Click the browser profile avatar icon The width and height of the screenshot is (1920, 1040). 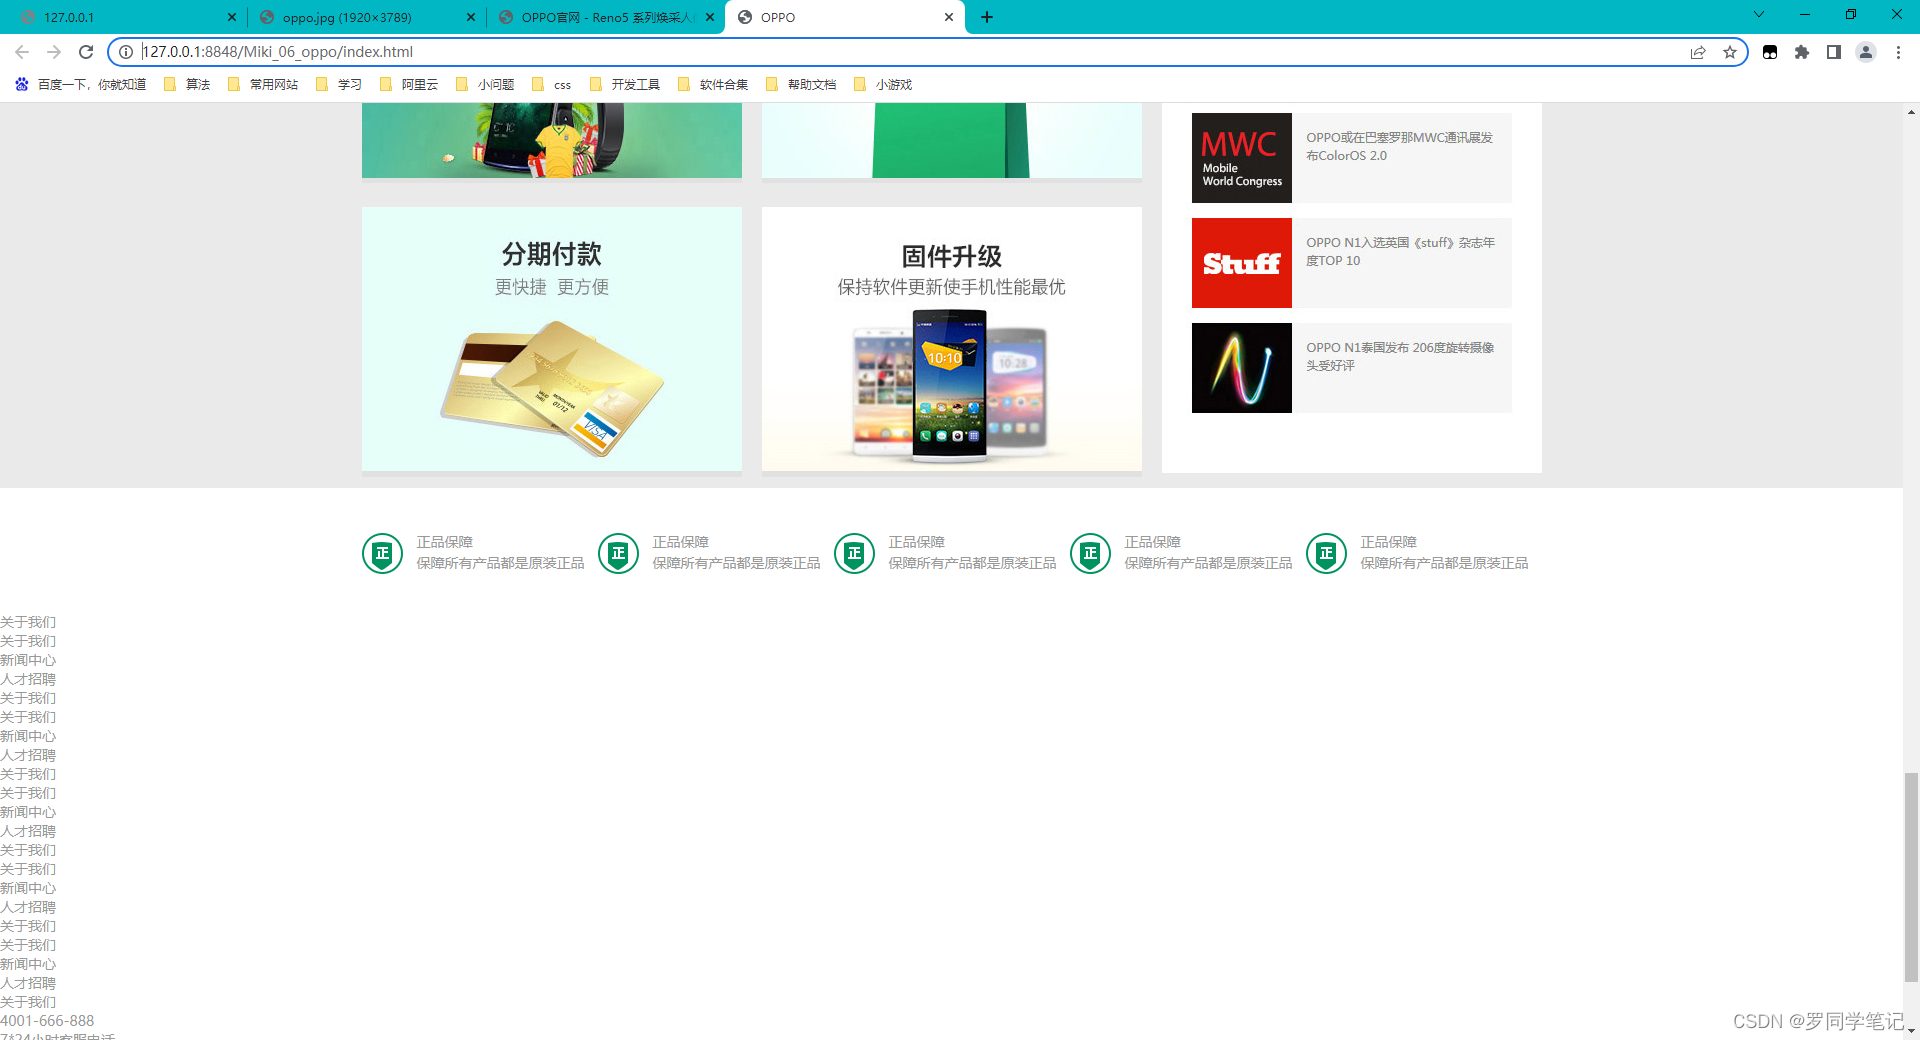pos(1866,51)
